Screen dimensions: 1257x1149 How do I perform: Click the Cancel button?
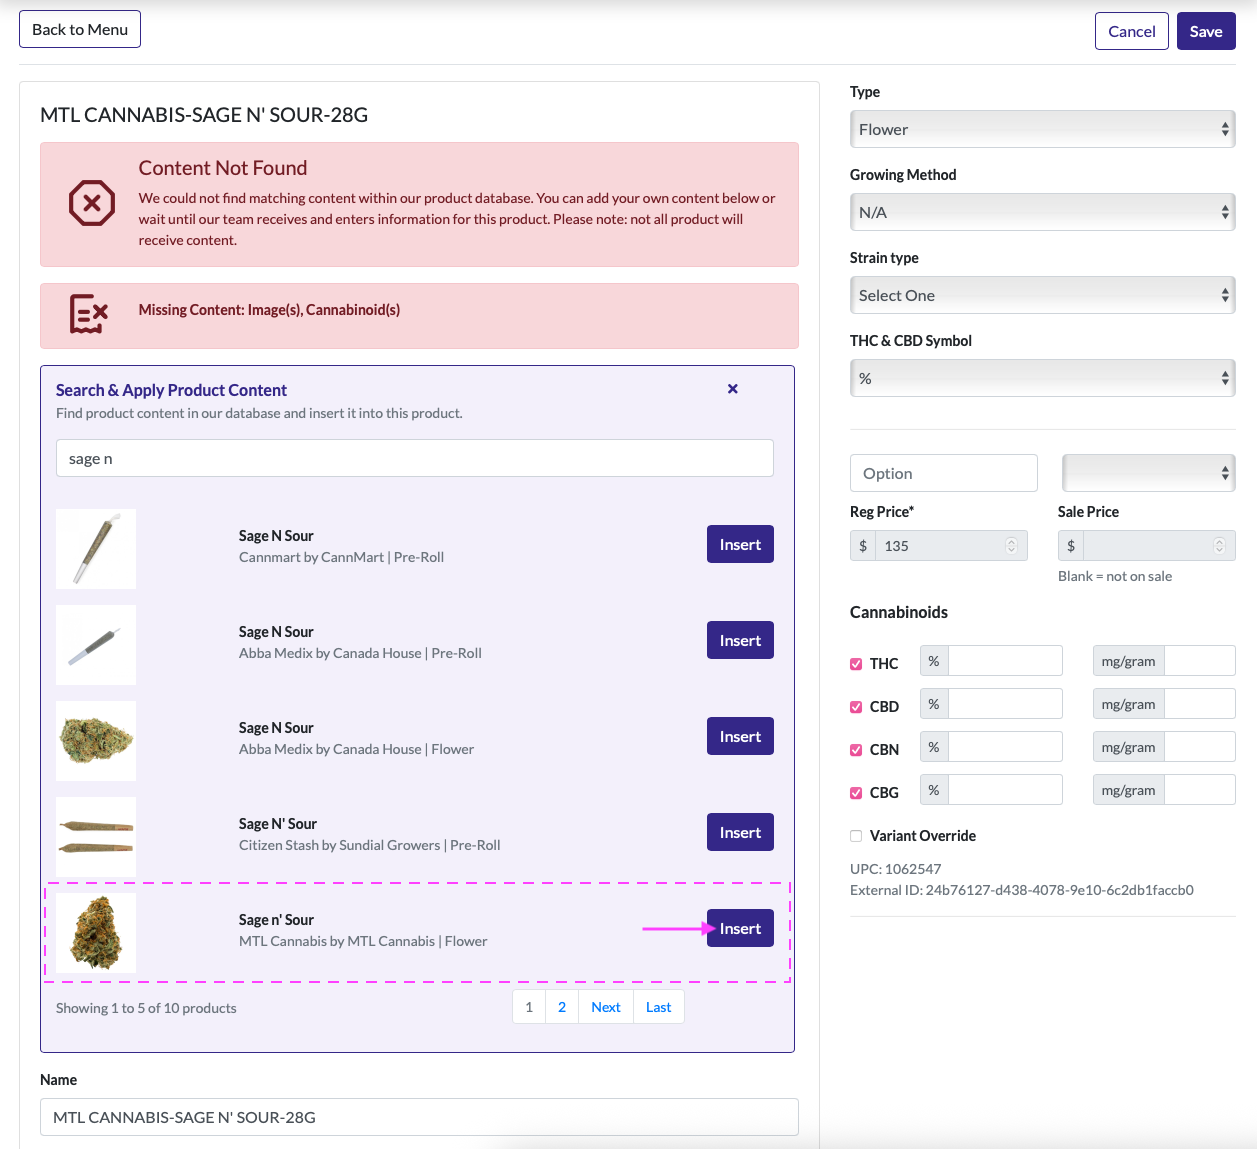tap(1132, 31)
